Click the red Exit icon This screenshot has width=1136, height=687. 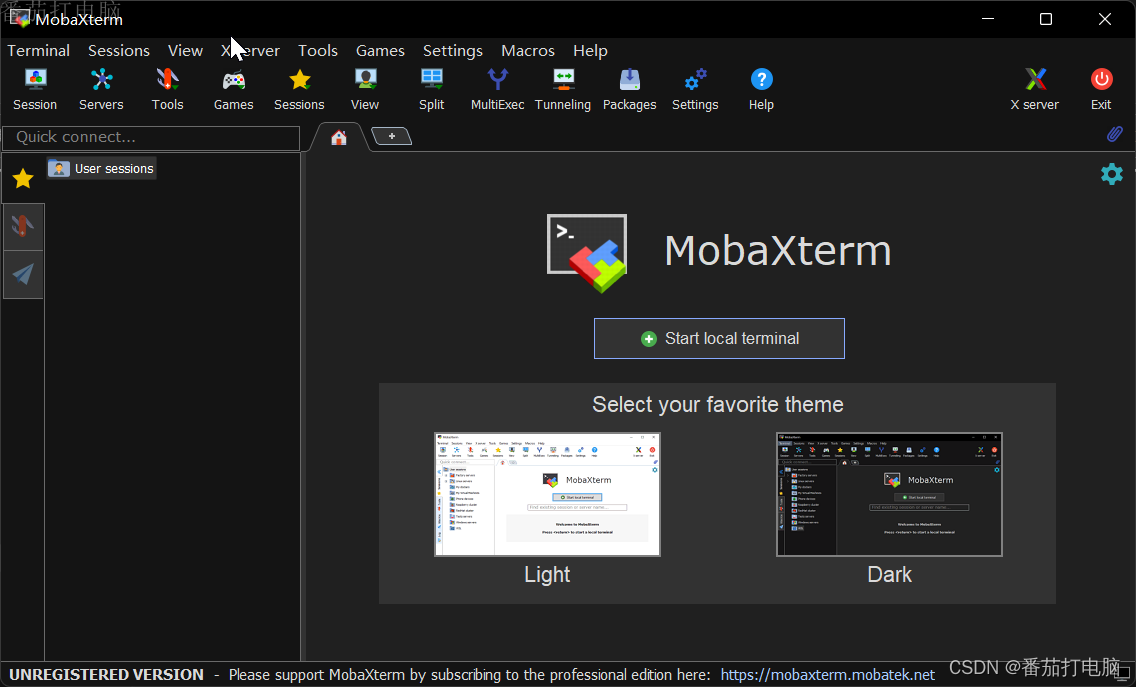pos(1100,88)
